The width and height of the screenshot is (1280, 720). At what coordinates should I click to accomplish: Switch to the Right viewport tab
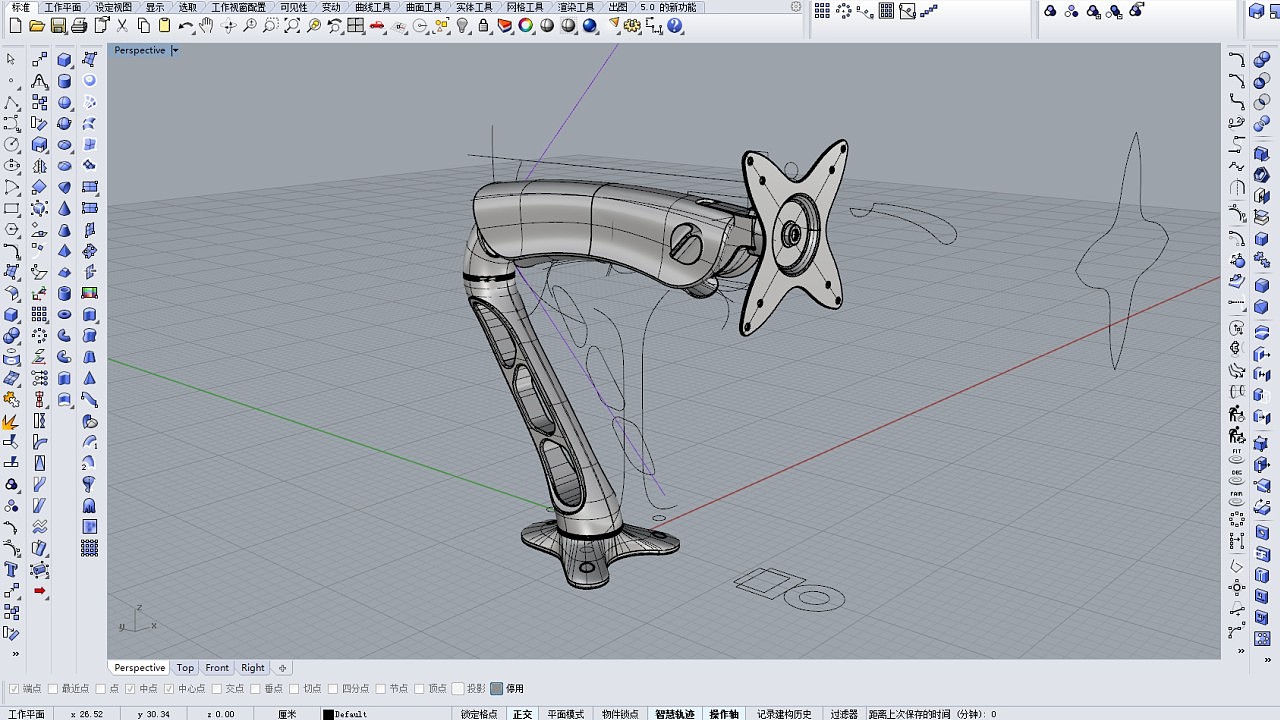(253, 668)
